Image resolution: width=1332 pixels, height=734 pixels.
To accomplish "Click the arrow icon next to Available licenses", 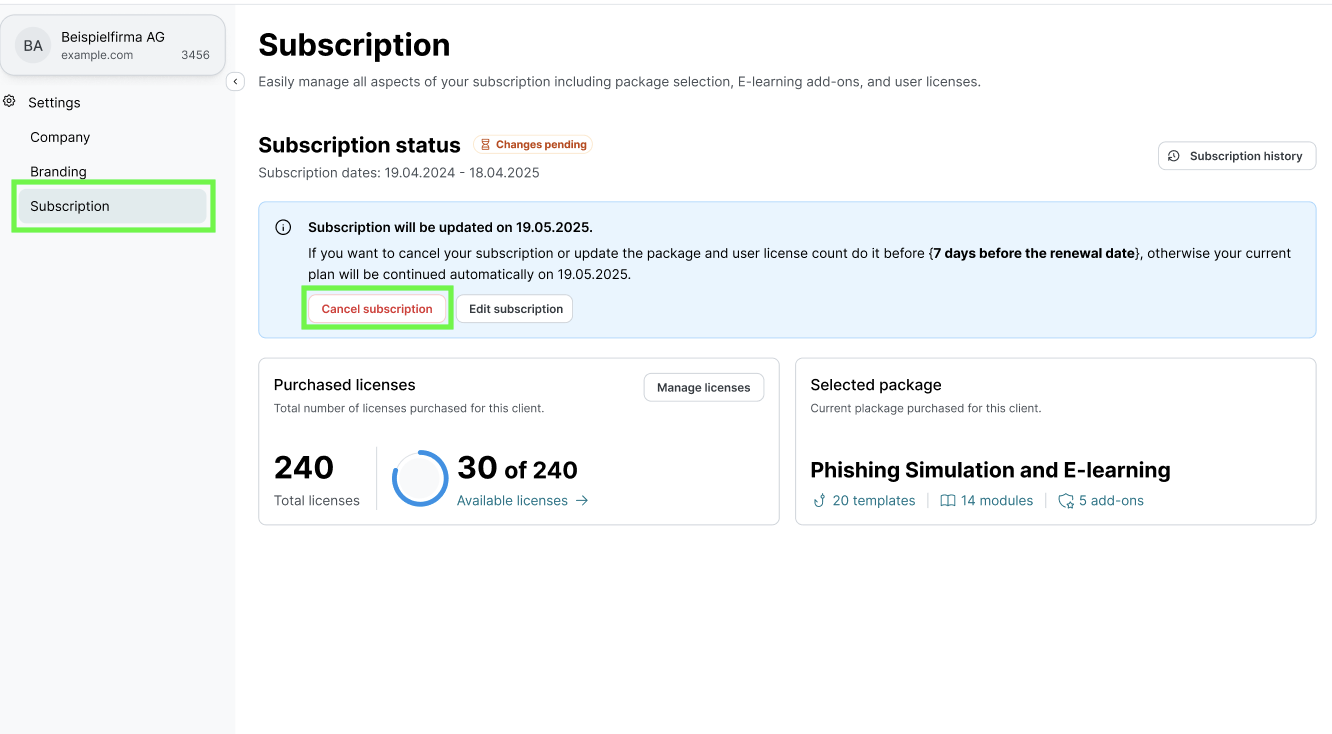I will click(582, 500).
